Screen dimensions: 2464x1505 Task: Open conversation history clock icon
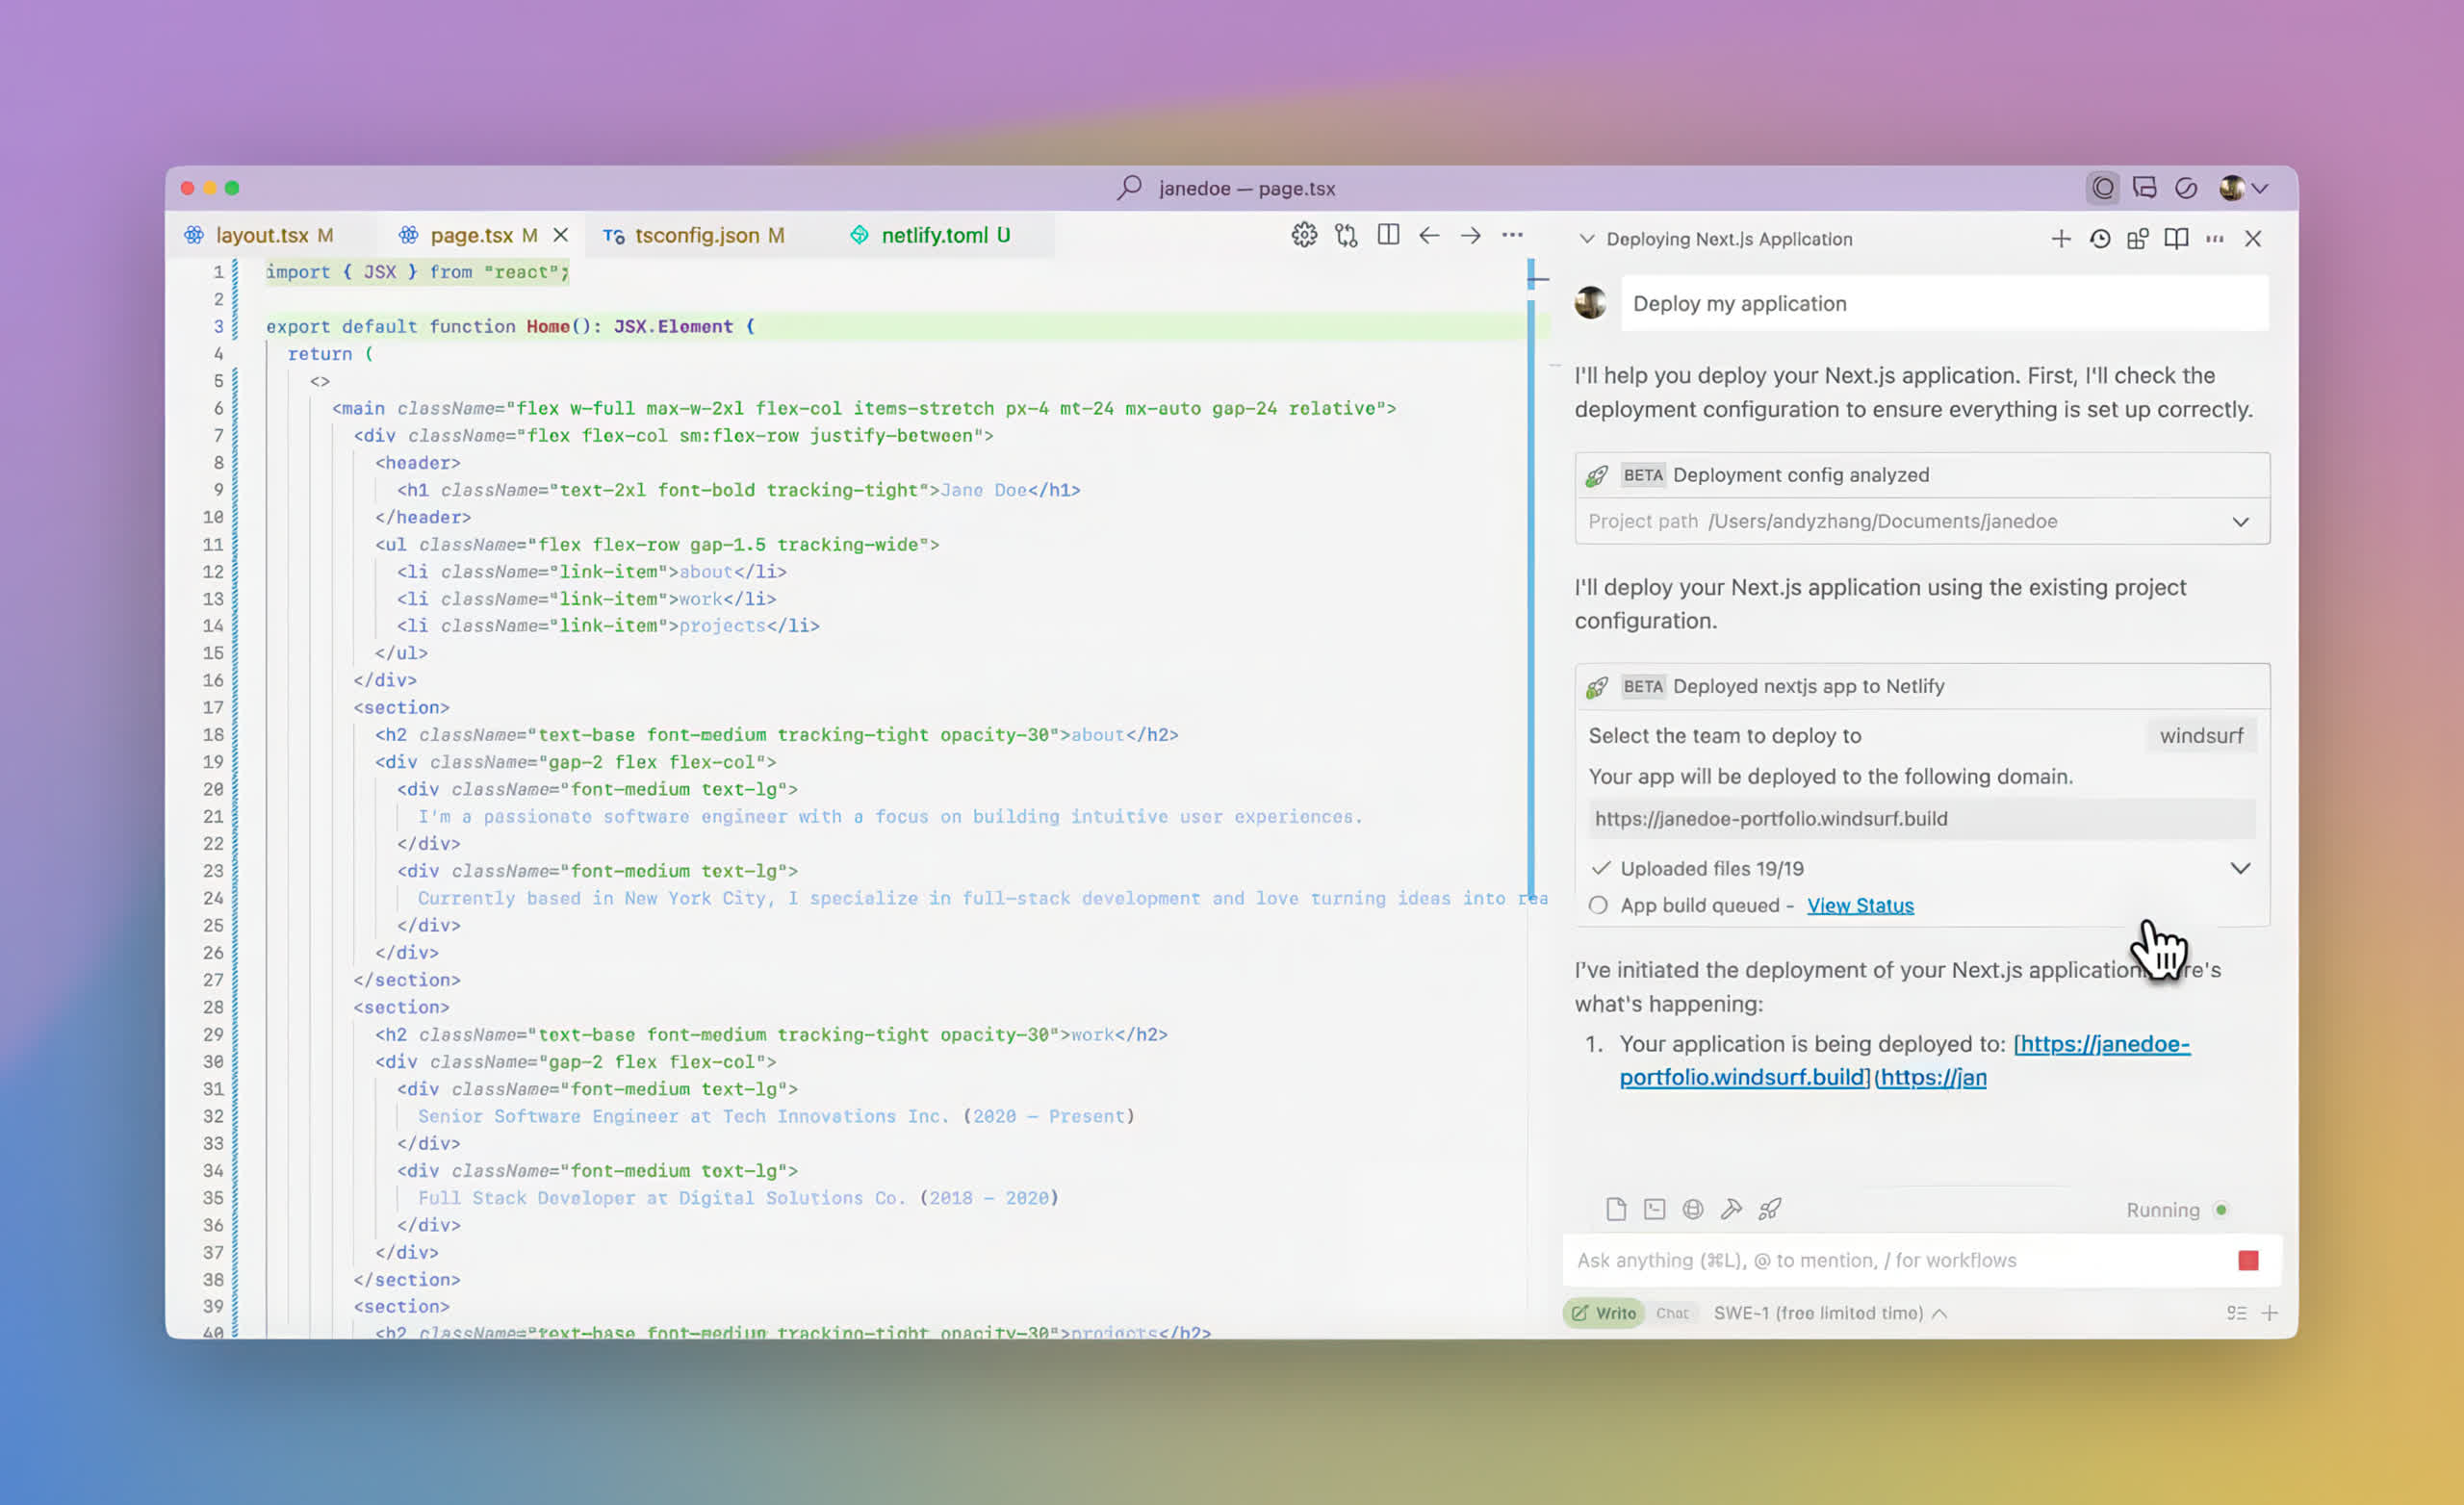coord(2100,239)
